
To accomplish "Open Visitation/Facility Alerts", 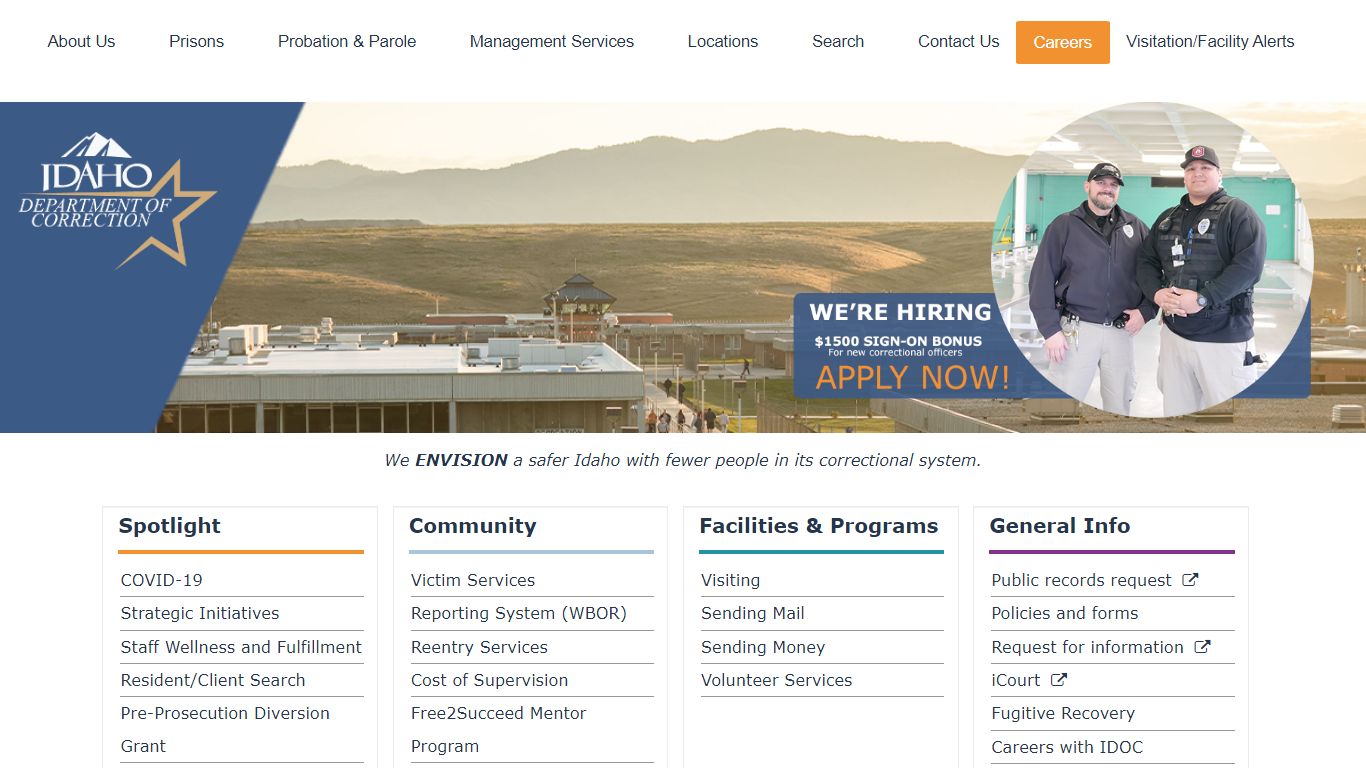I will pyautogui.click(x=1210, y=42).
